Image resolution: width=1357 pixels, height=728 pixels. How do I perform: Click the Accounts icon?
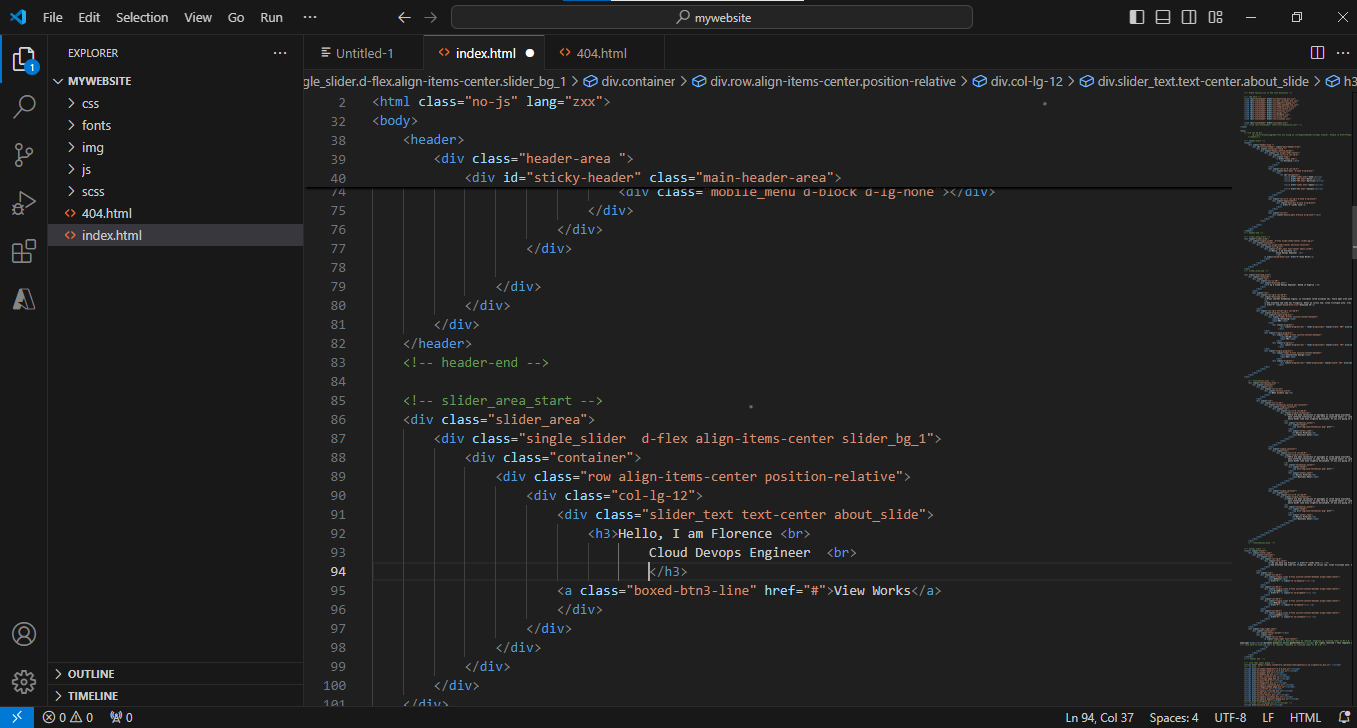tap(24, 634)
